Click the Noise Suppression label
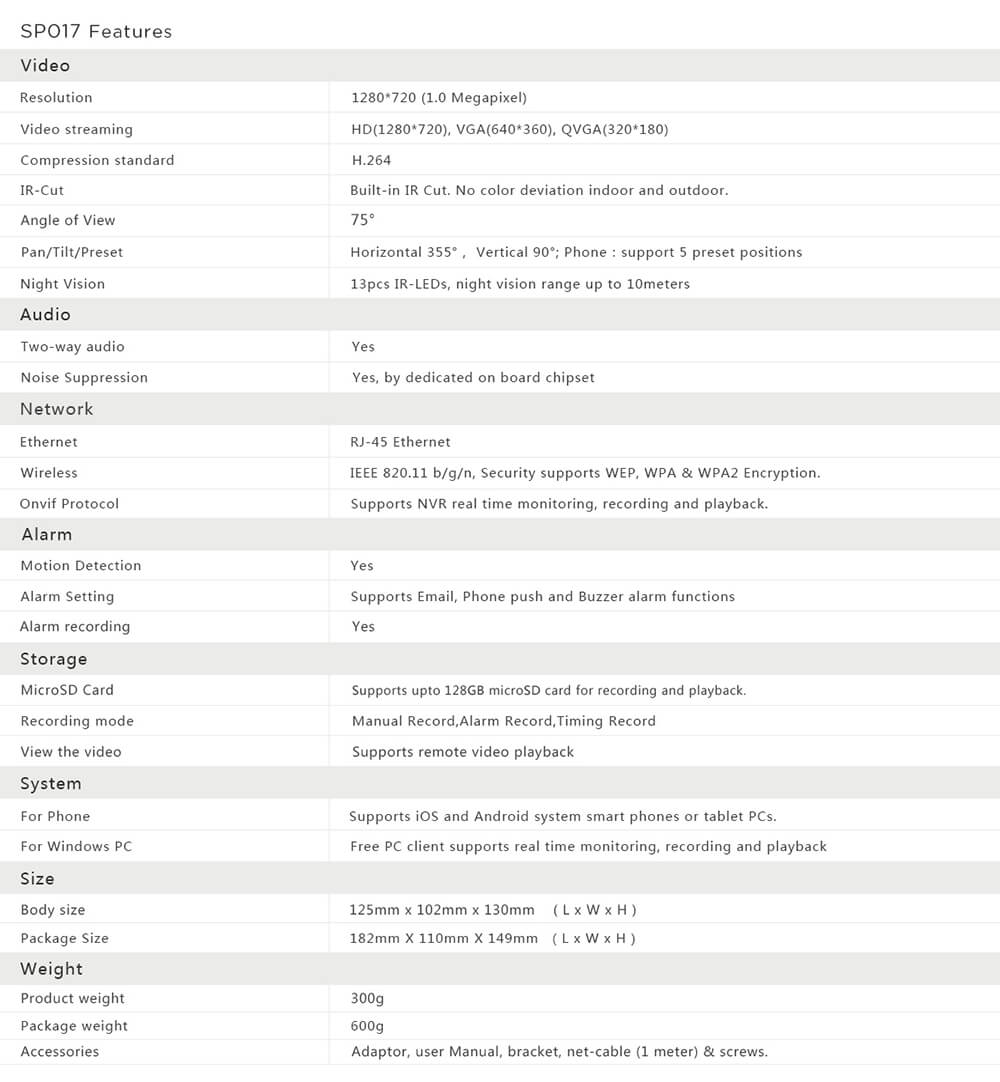Viewport: 1000px width, 1082px height. click(x=84, y=377)
